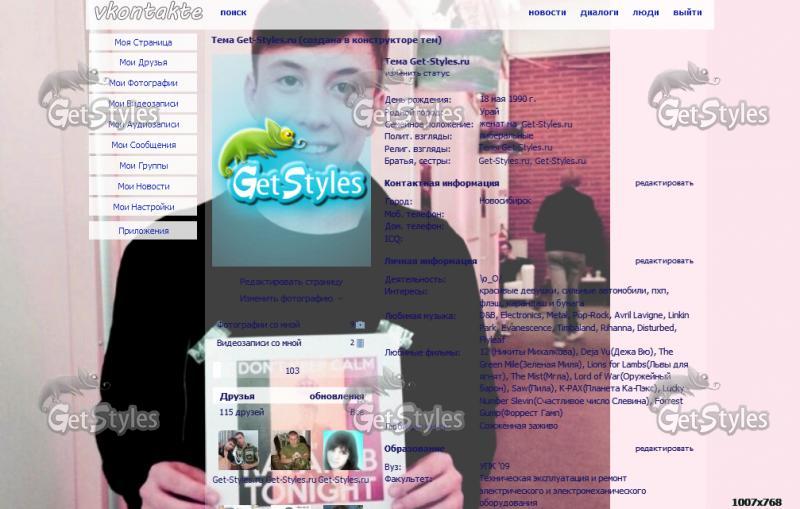Click the interest сильные автомобили

point(605,291)
